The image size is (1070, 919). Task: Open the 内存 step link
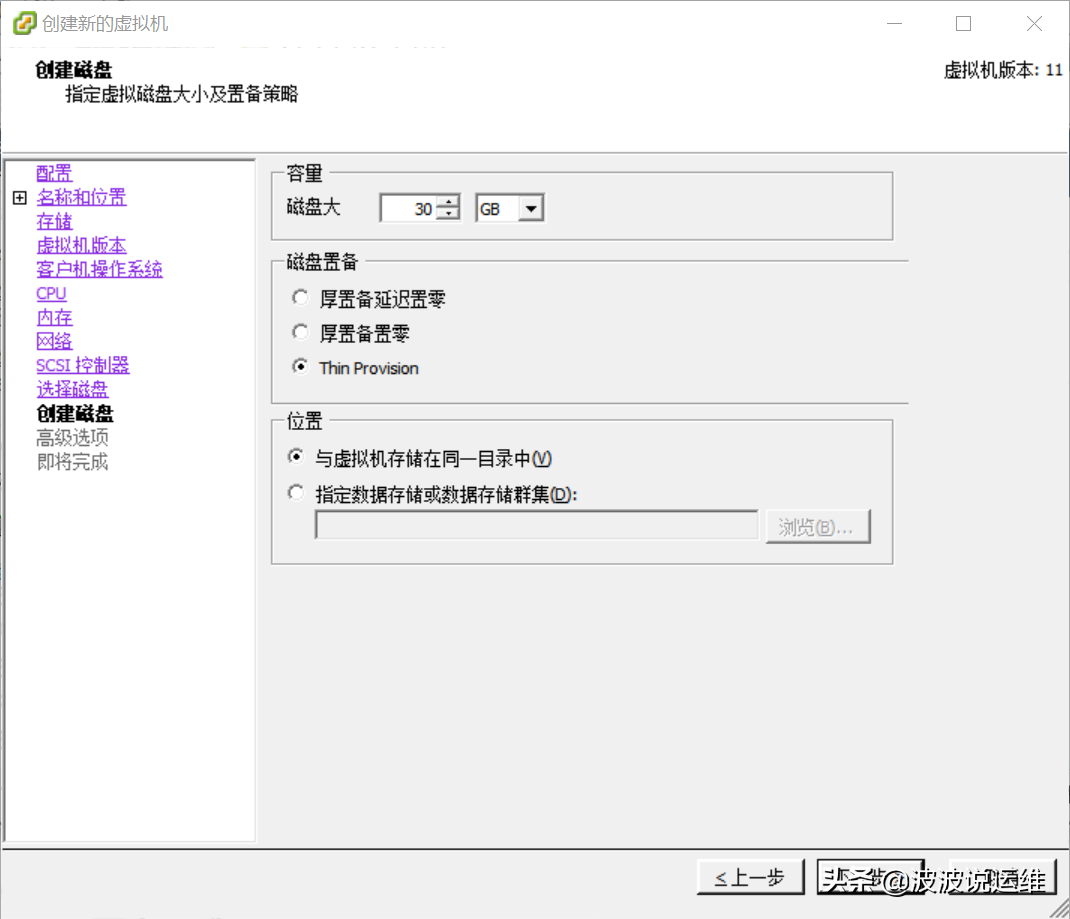tap(54, 317)
